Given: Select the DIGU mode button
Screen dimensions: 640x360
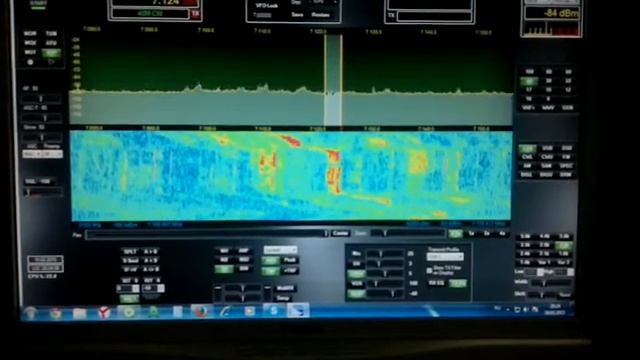Looking at the screenshot, I should pyautogui.click(x=547, y=175).
